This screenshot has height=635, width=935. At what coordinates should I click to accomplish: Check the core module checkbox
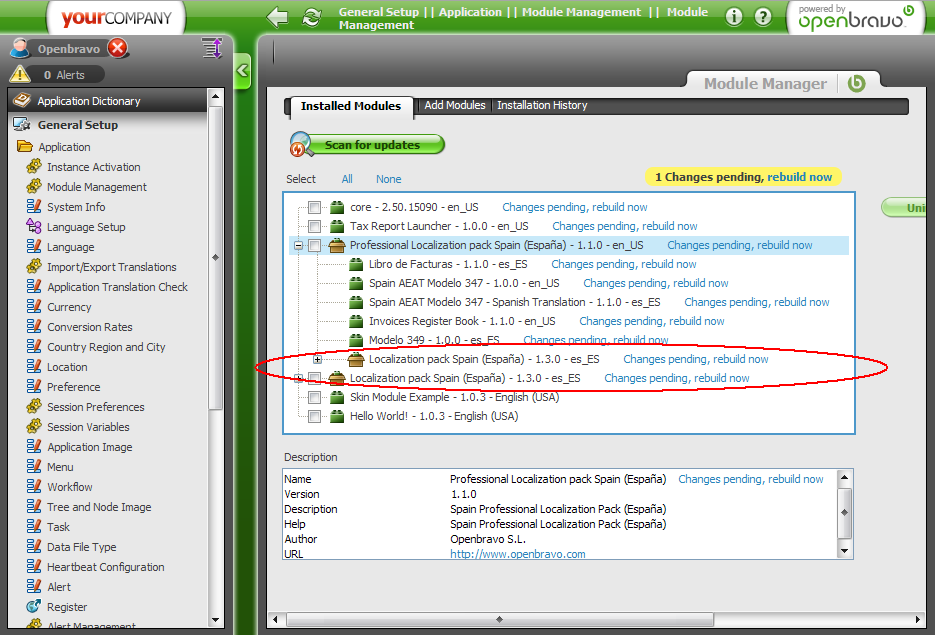click(314, 207)
